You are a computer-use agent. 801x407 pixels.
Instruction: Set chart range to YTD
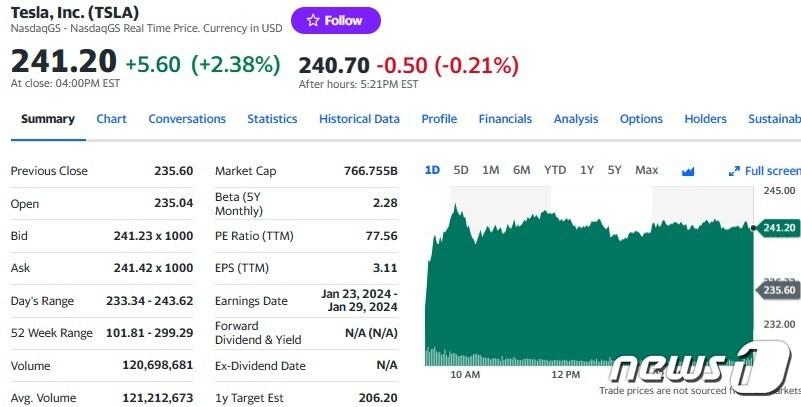point(555,170)
